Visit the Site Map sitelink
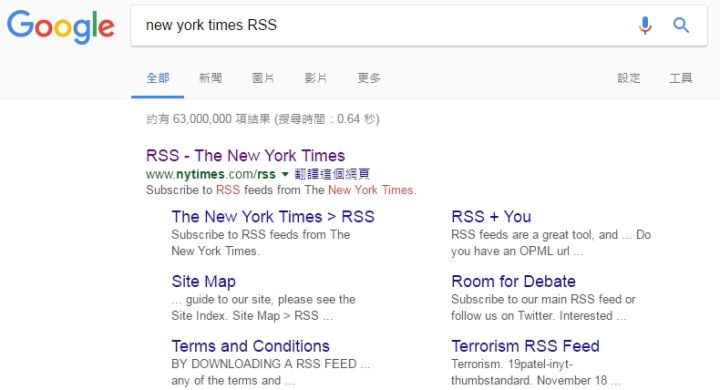This screenshot has width=720, height=390. (x=203, y=282)
